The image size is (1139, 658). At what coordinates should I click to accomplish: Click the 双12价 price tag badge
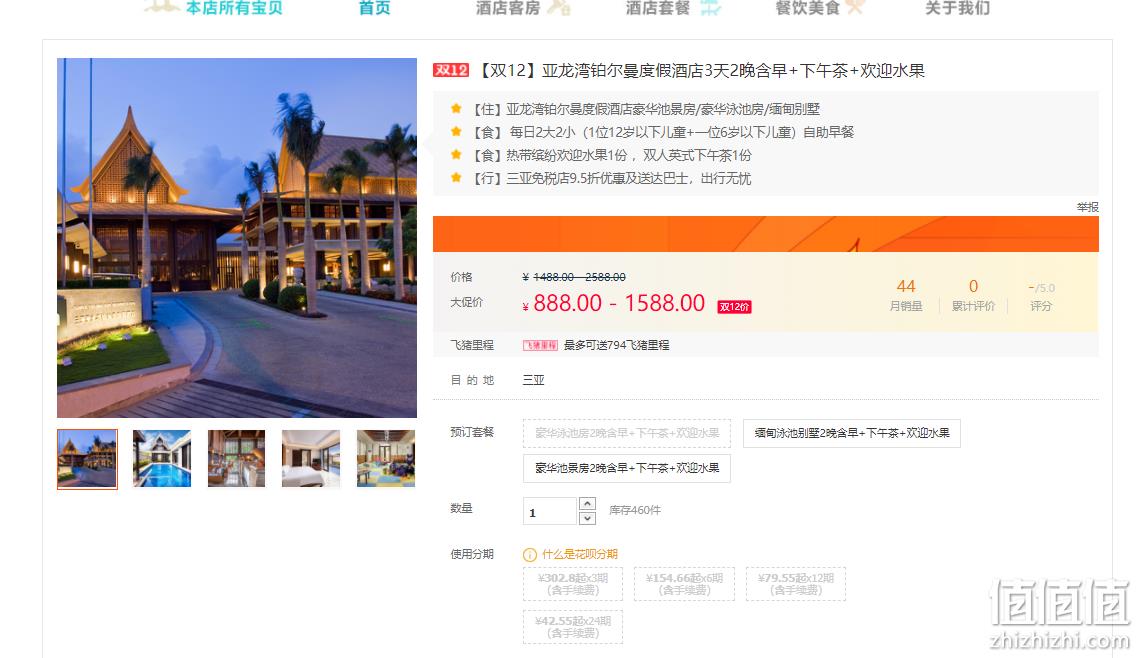[x=734, y=306]
